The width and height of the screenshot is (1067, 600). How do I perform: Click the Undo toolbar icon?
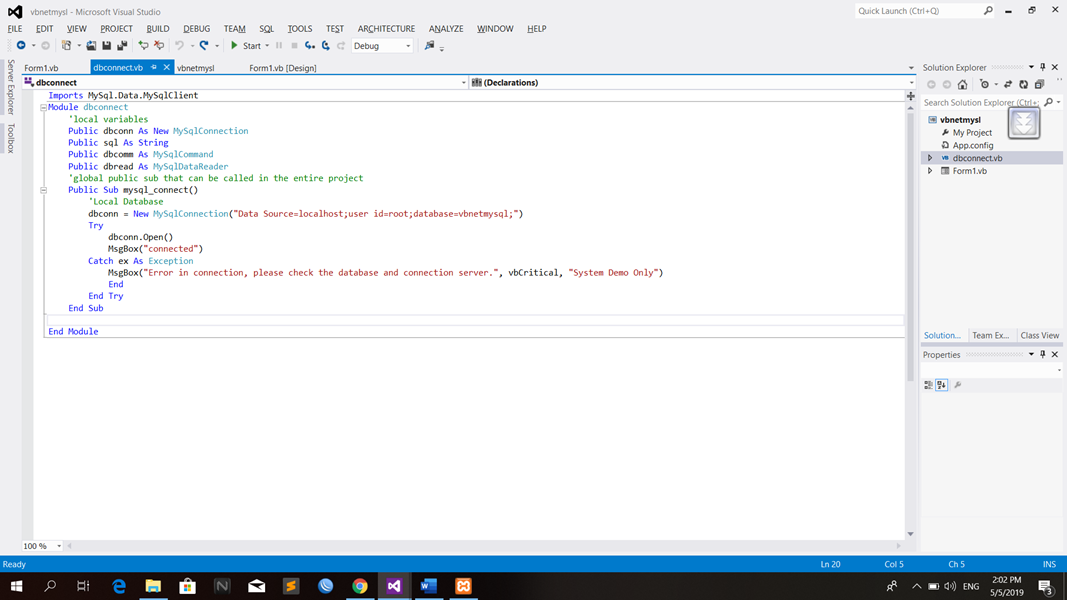point(180,46)
